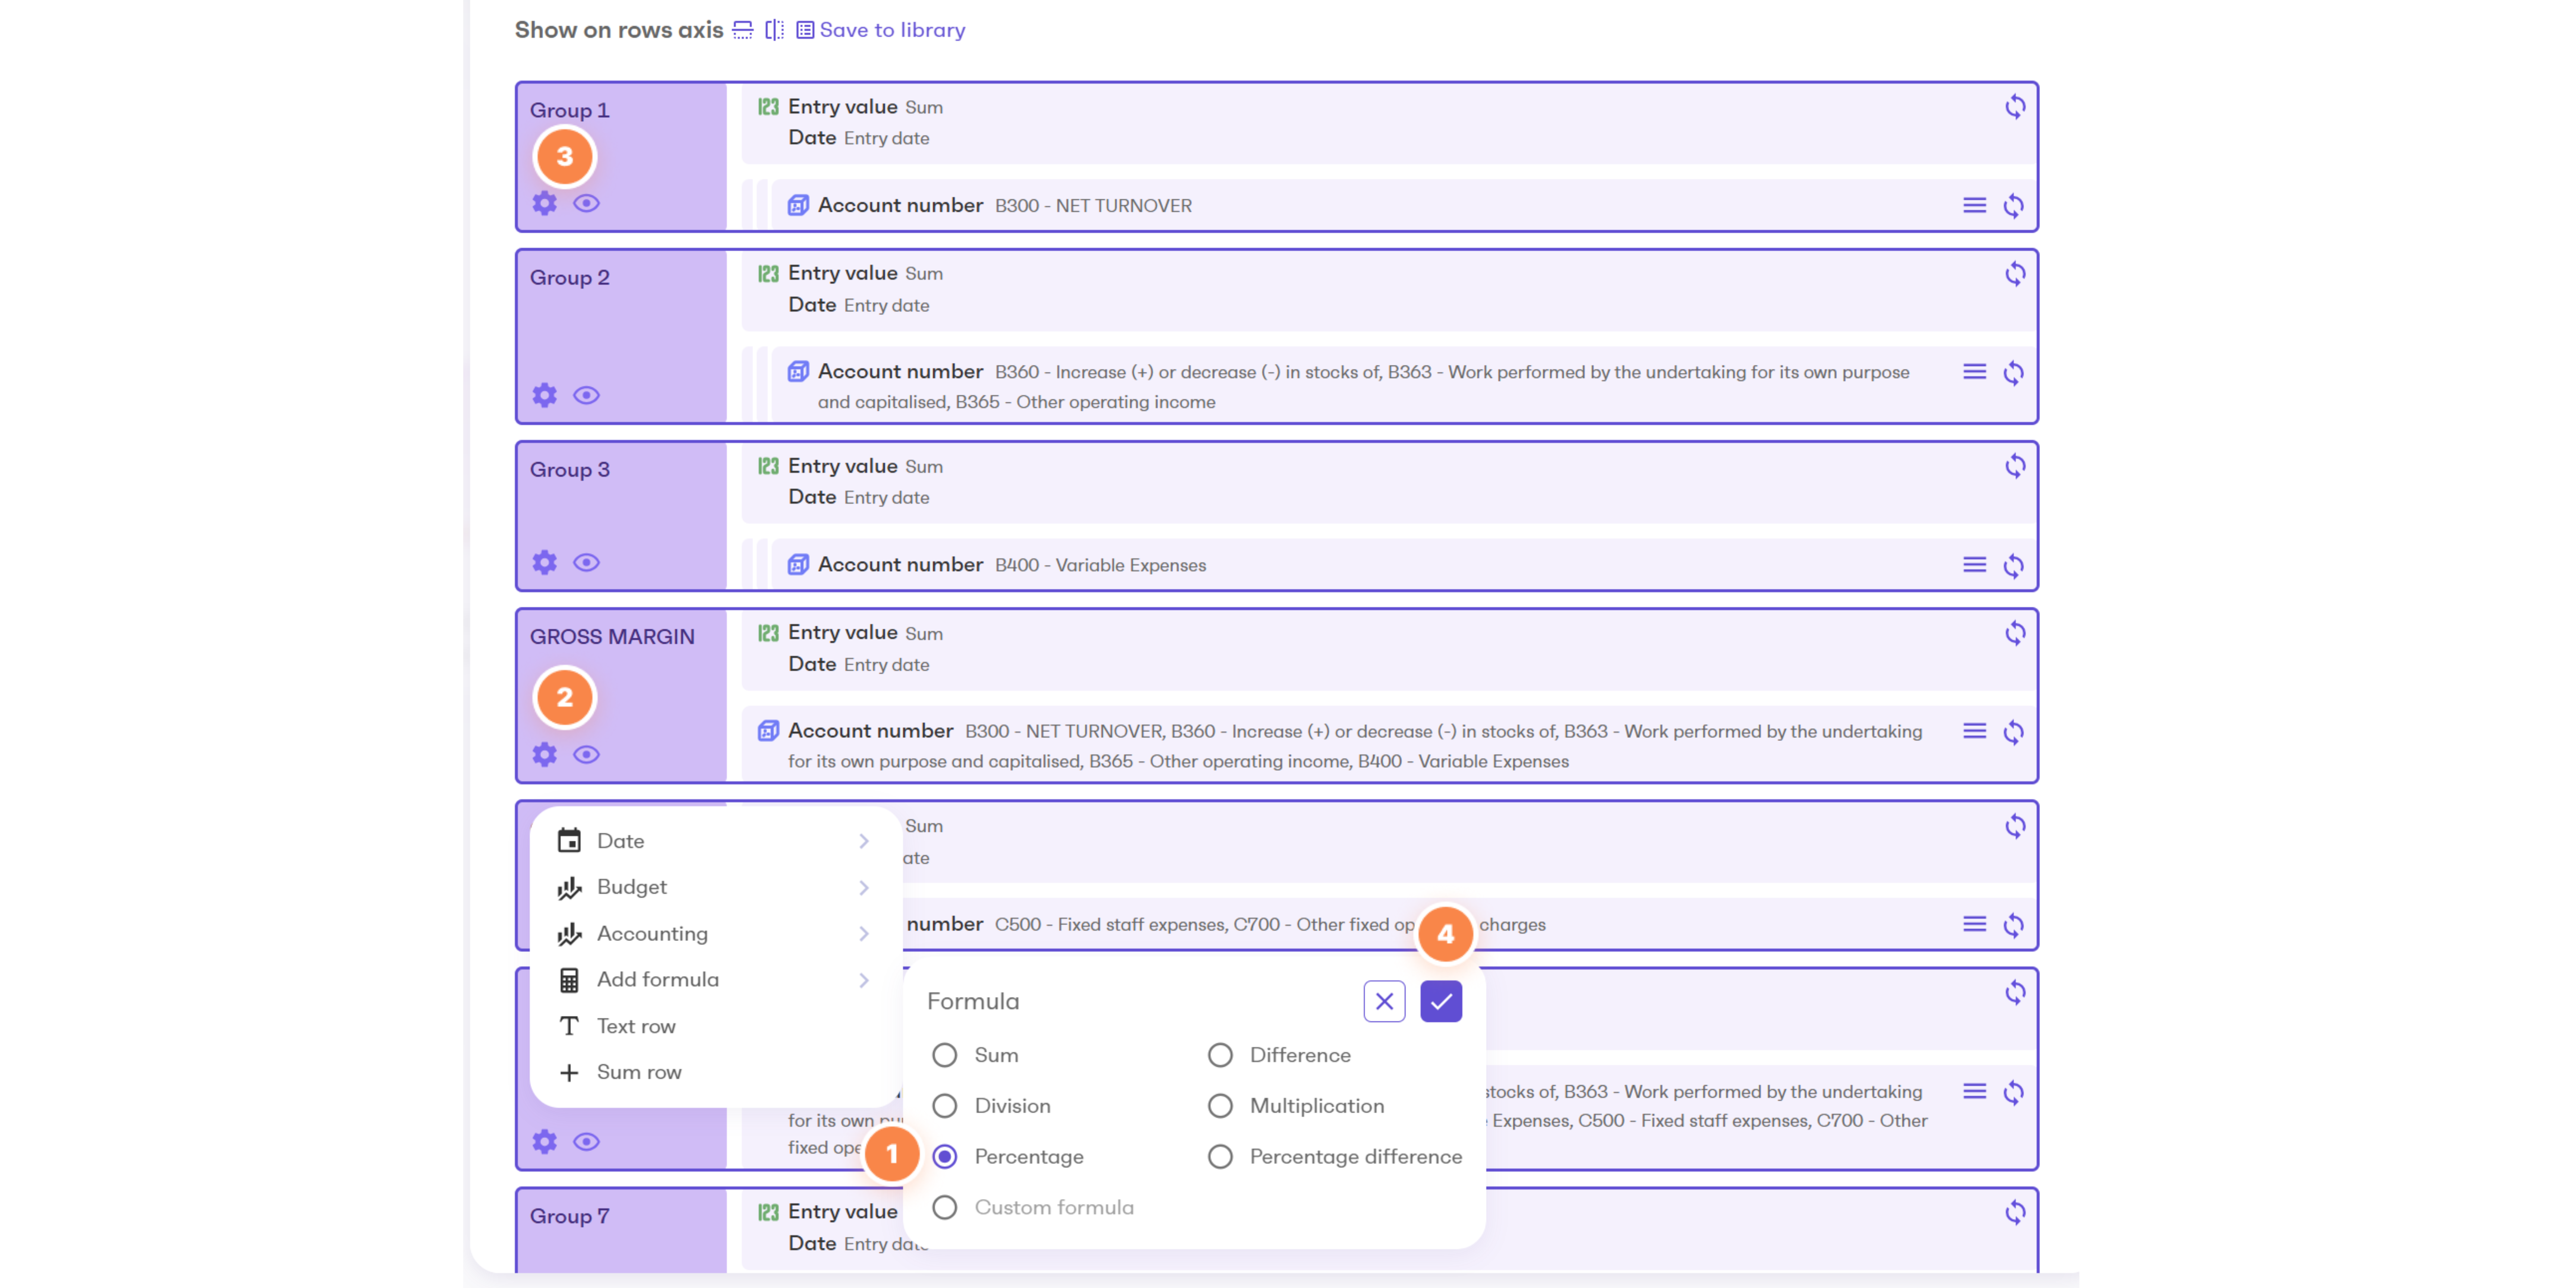Screen dimensions: 2576x1288
Task: Refresh Group 2 Entry value row
Action: click(2015, 273)
